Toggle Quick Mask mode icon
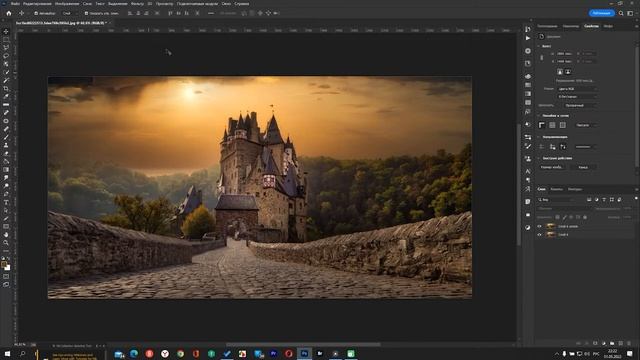This screenshot has width=640, height=360. [6, 277]
